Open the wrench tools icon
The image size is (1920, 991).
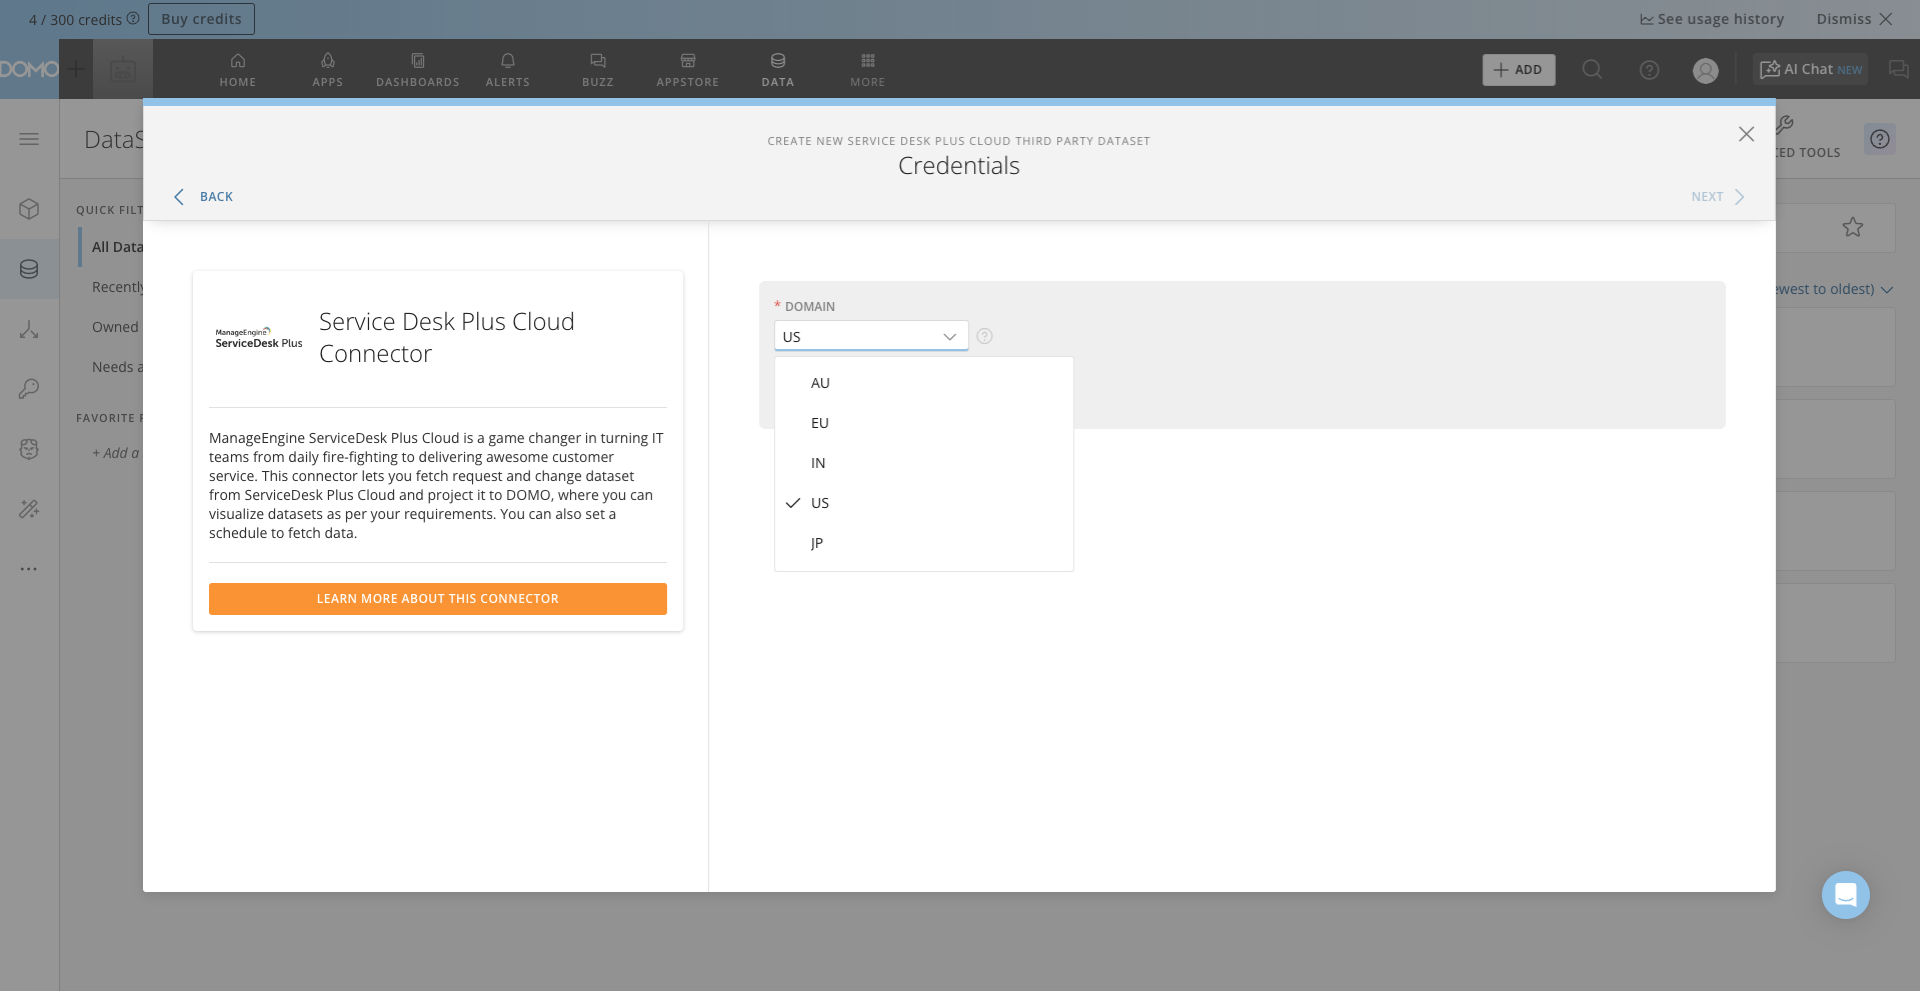coord(1785,125)
